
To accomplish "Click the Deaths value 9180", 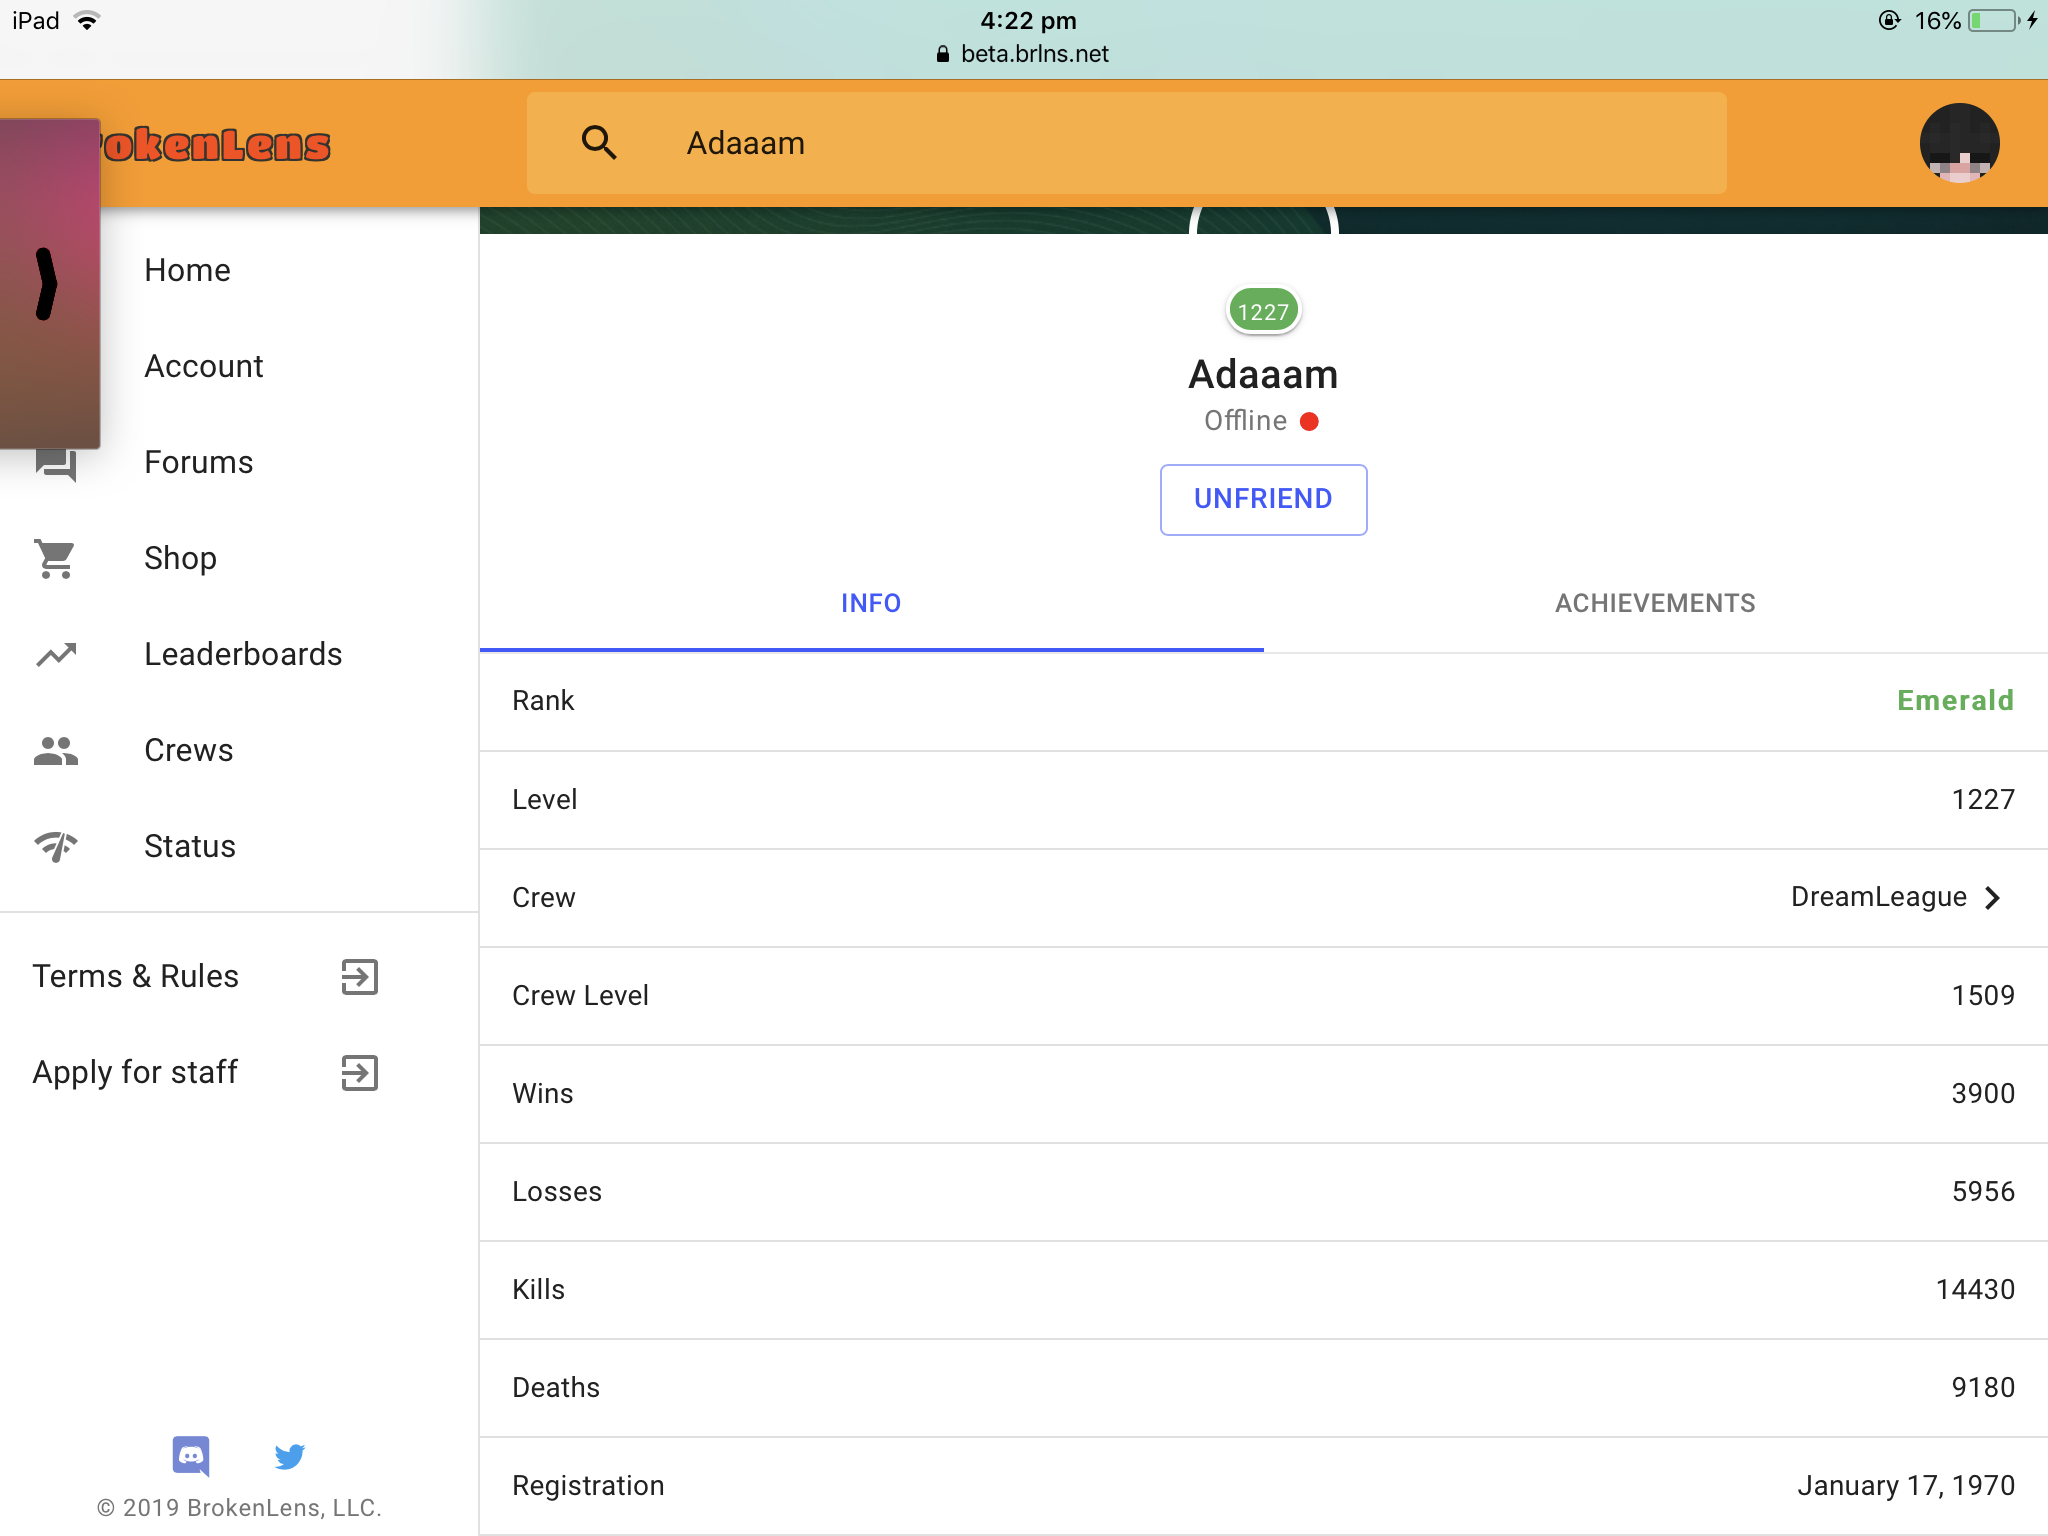I will (1983, 1387).
